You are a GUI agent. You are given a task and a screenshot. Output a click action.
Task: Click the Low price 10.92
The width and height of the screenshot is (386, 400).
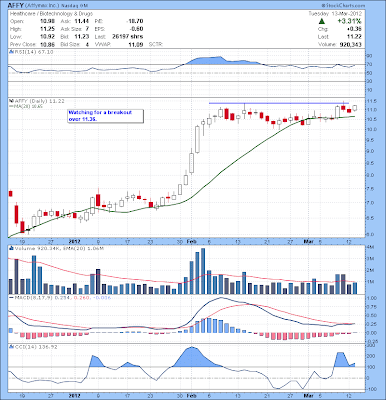point(47,37)
